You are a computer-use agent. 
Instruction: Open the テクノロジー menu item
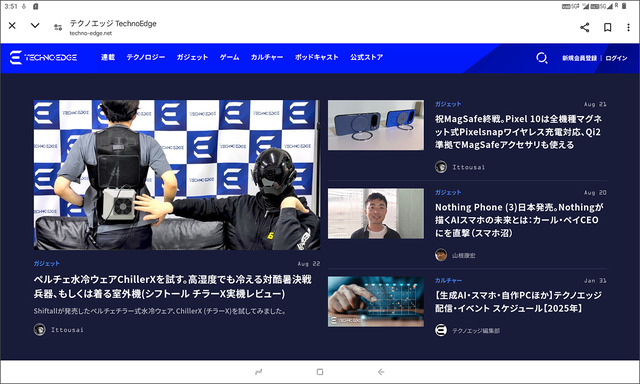point(146,57)
